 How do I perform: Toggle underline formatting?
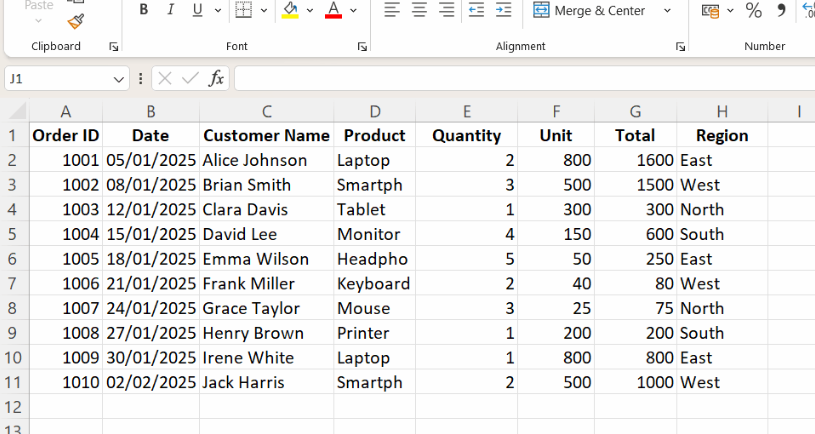click(x=196, y=10)
